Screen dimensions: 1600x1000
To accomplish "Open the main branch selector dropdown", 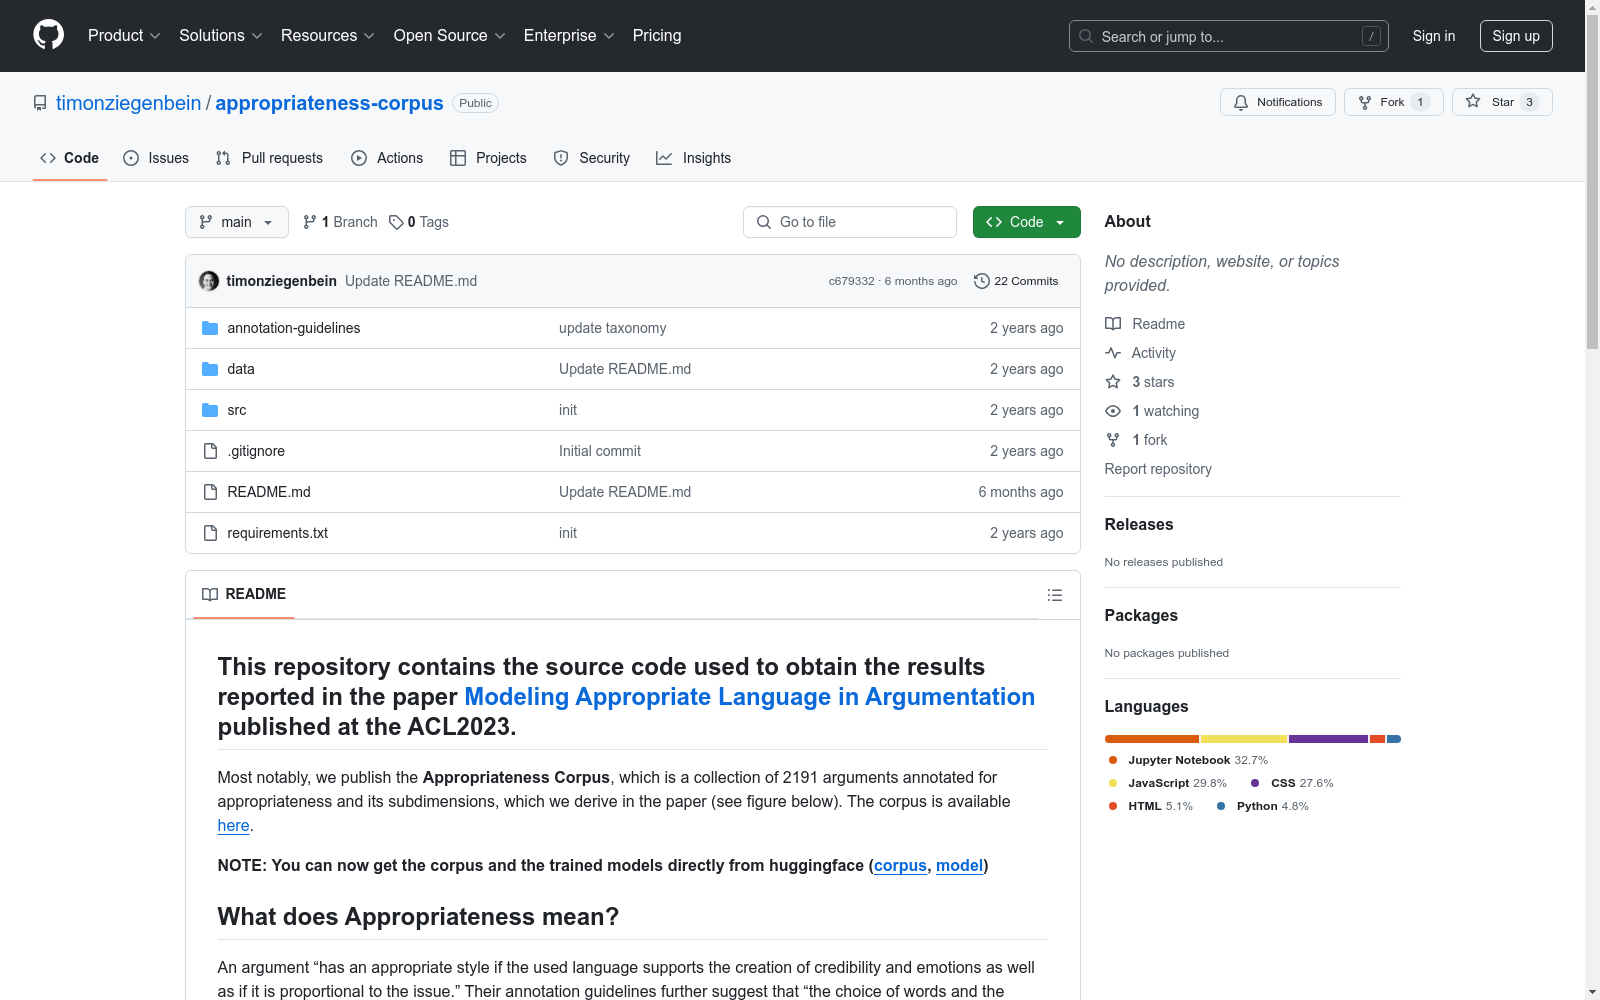I will (x=237, y=222).
